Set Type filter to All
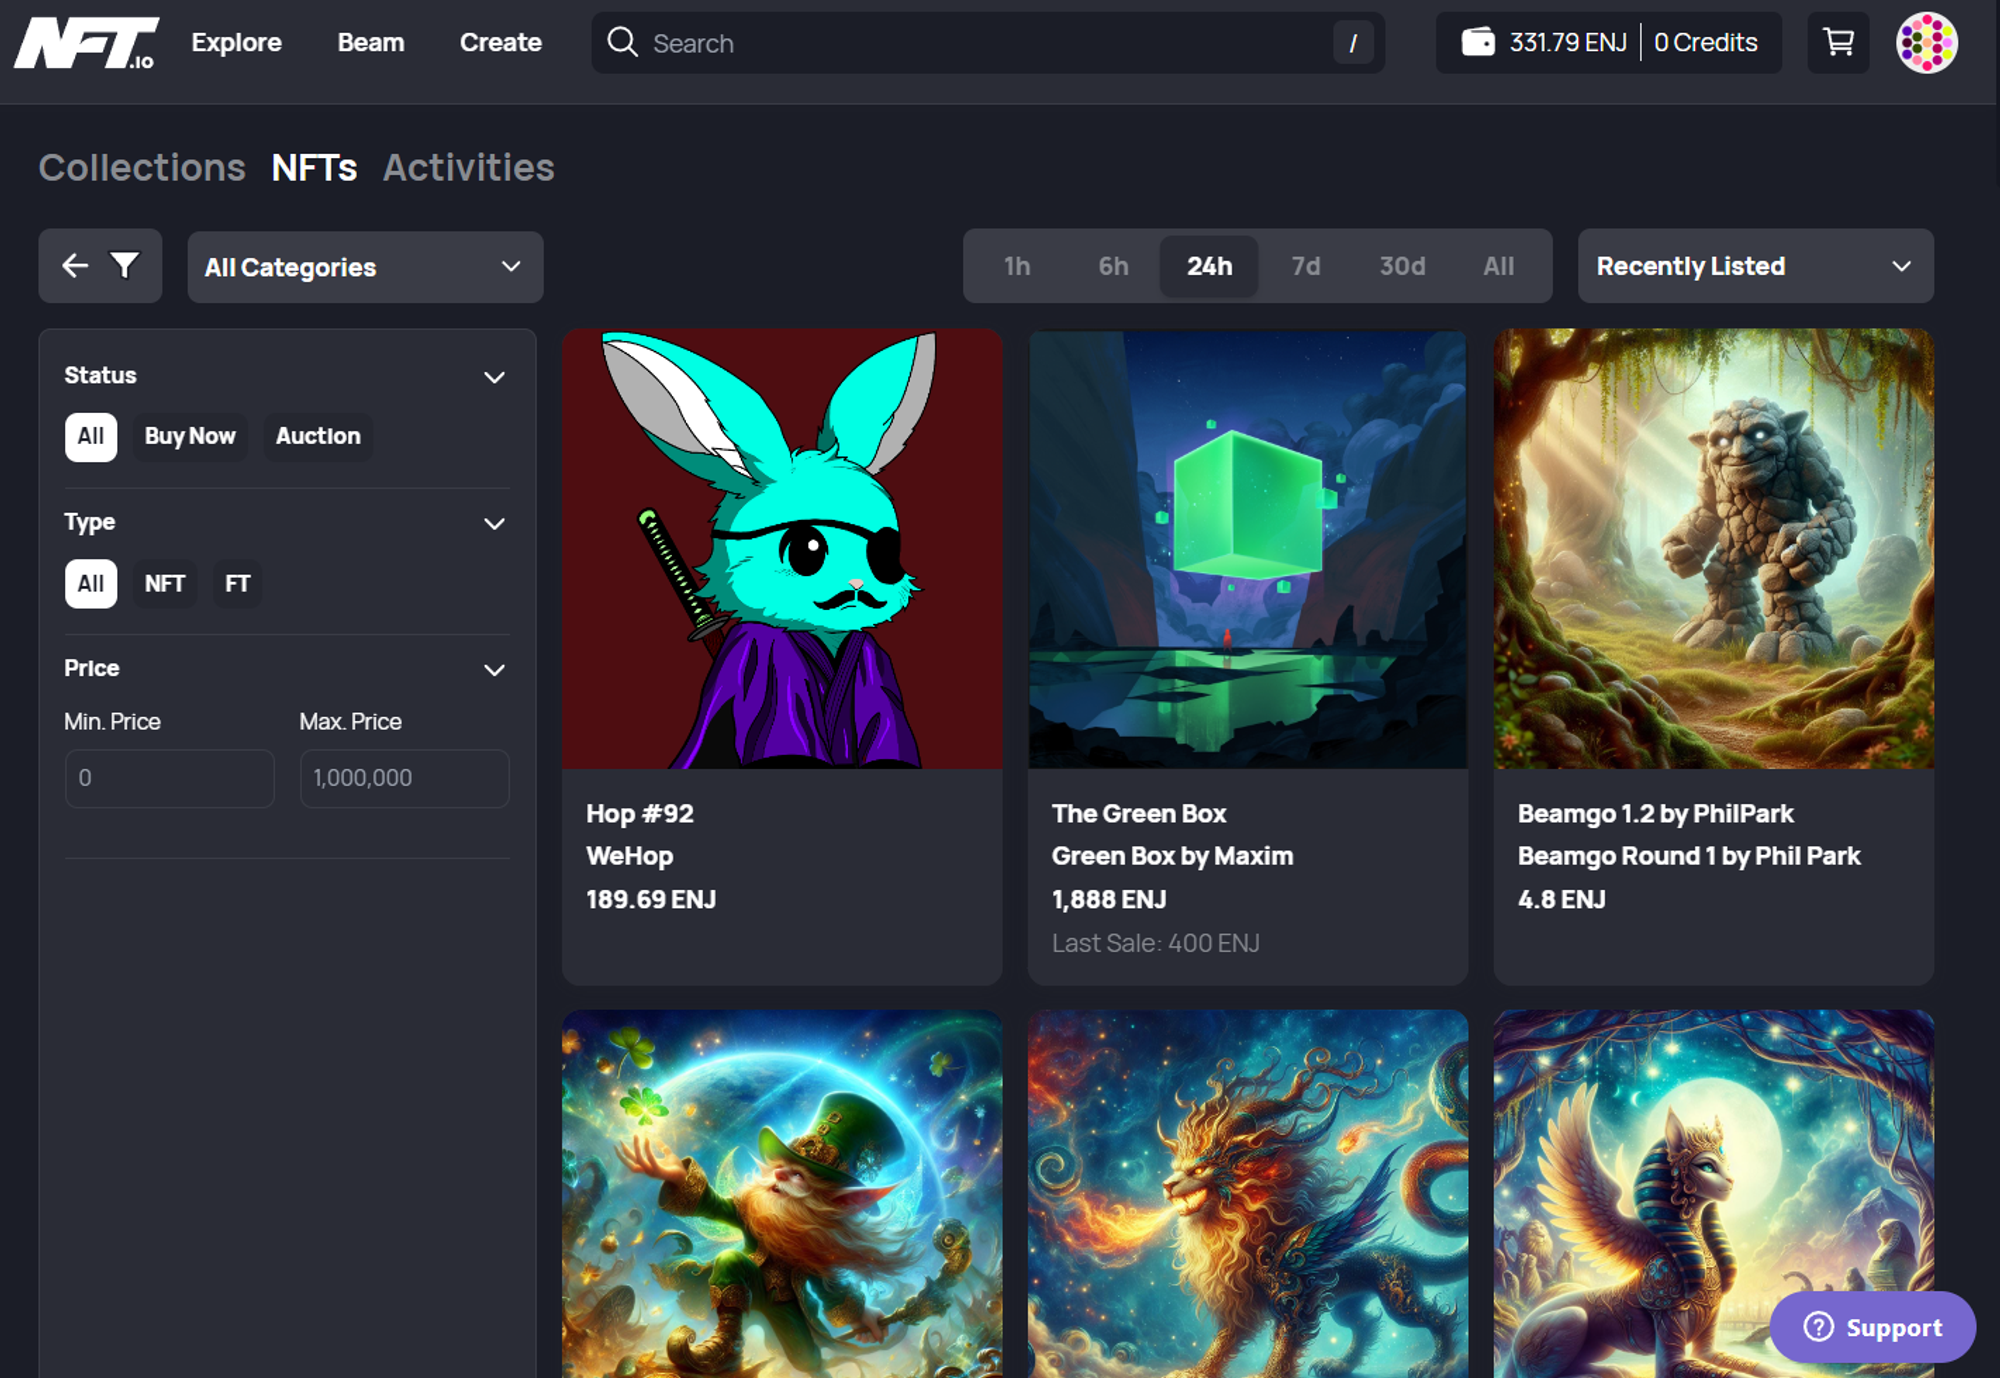 coord(91,584)
